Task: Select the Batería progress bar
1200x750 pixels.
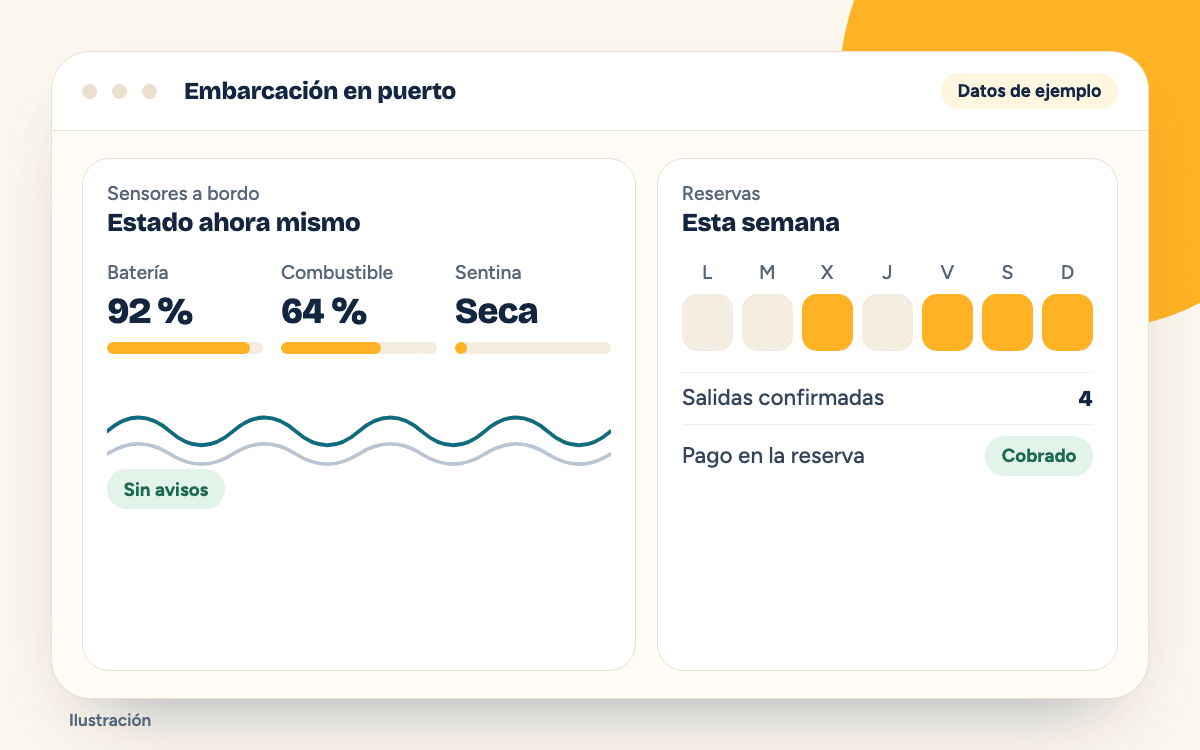Action: 185,348
